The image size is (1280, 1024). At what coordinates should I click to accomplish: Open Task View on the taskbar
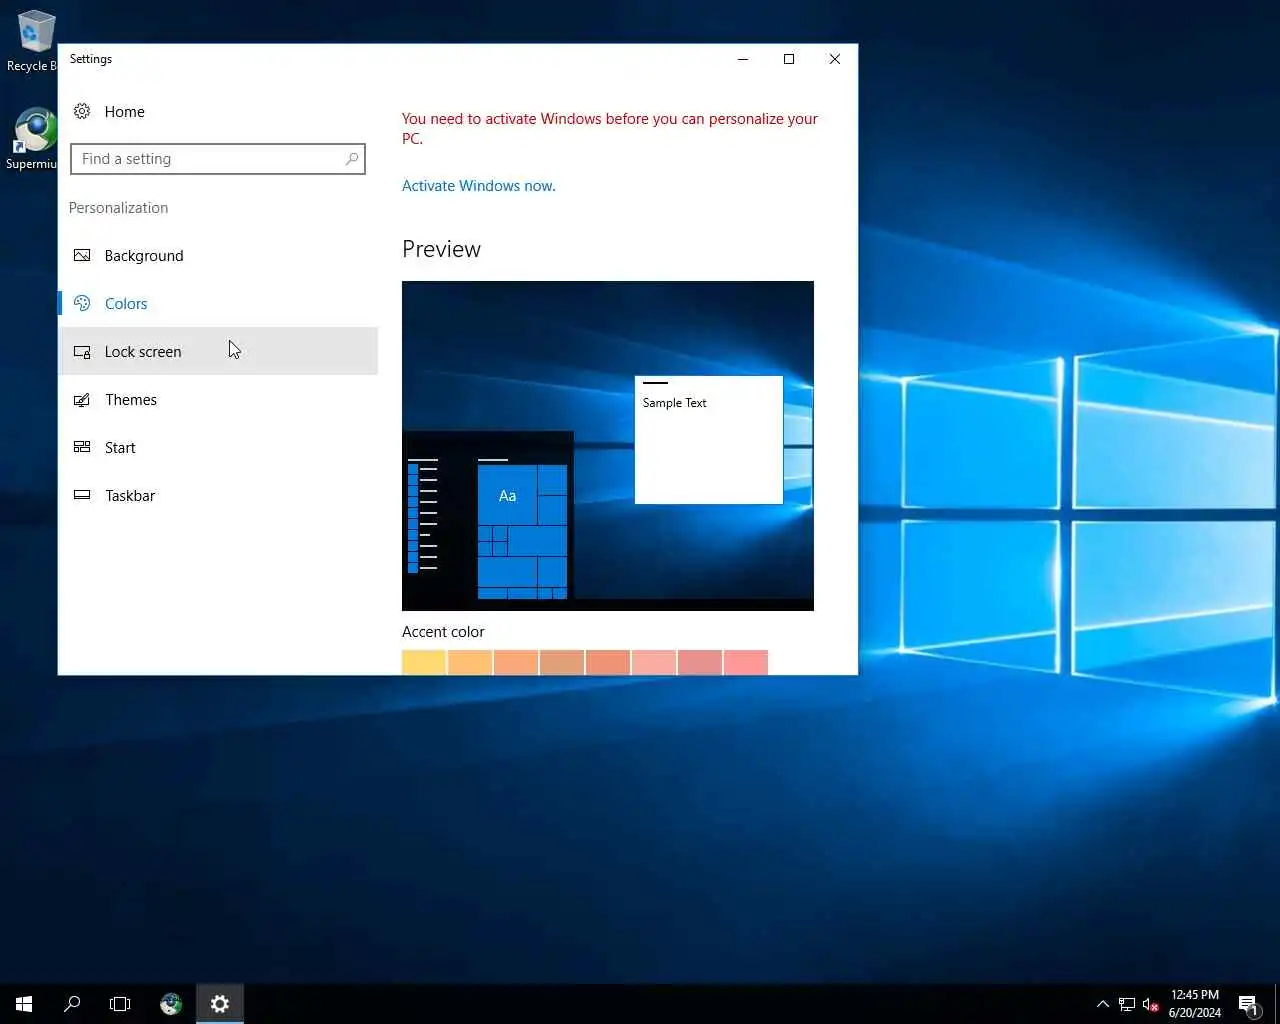[120, 1004]
